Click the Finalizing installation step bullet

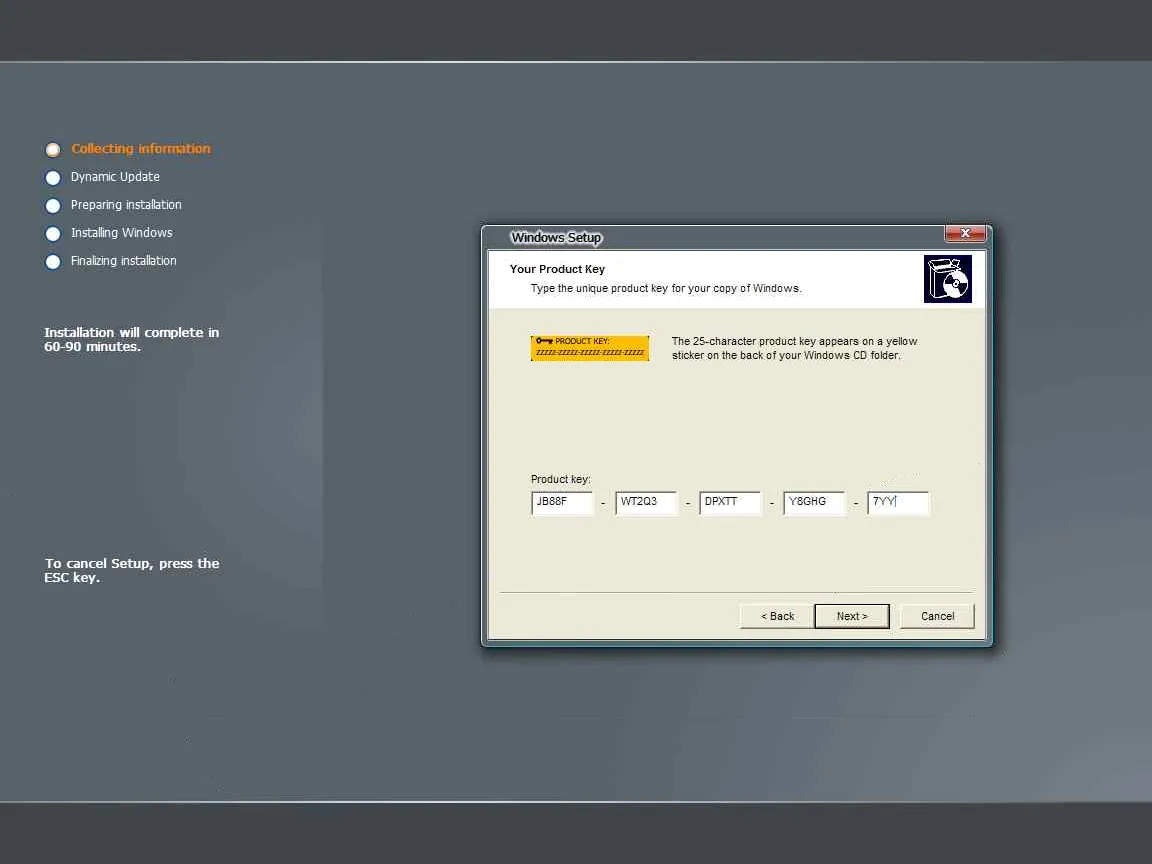(53, 262)
